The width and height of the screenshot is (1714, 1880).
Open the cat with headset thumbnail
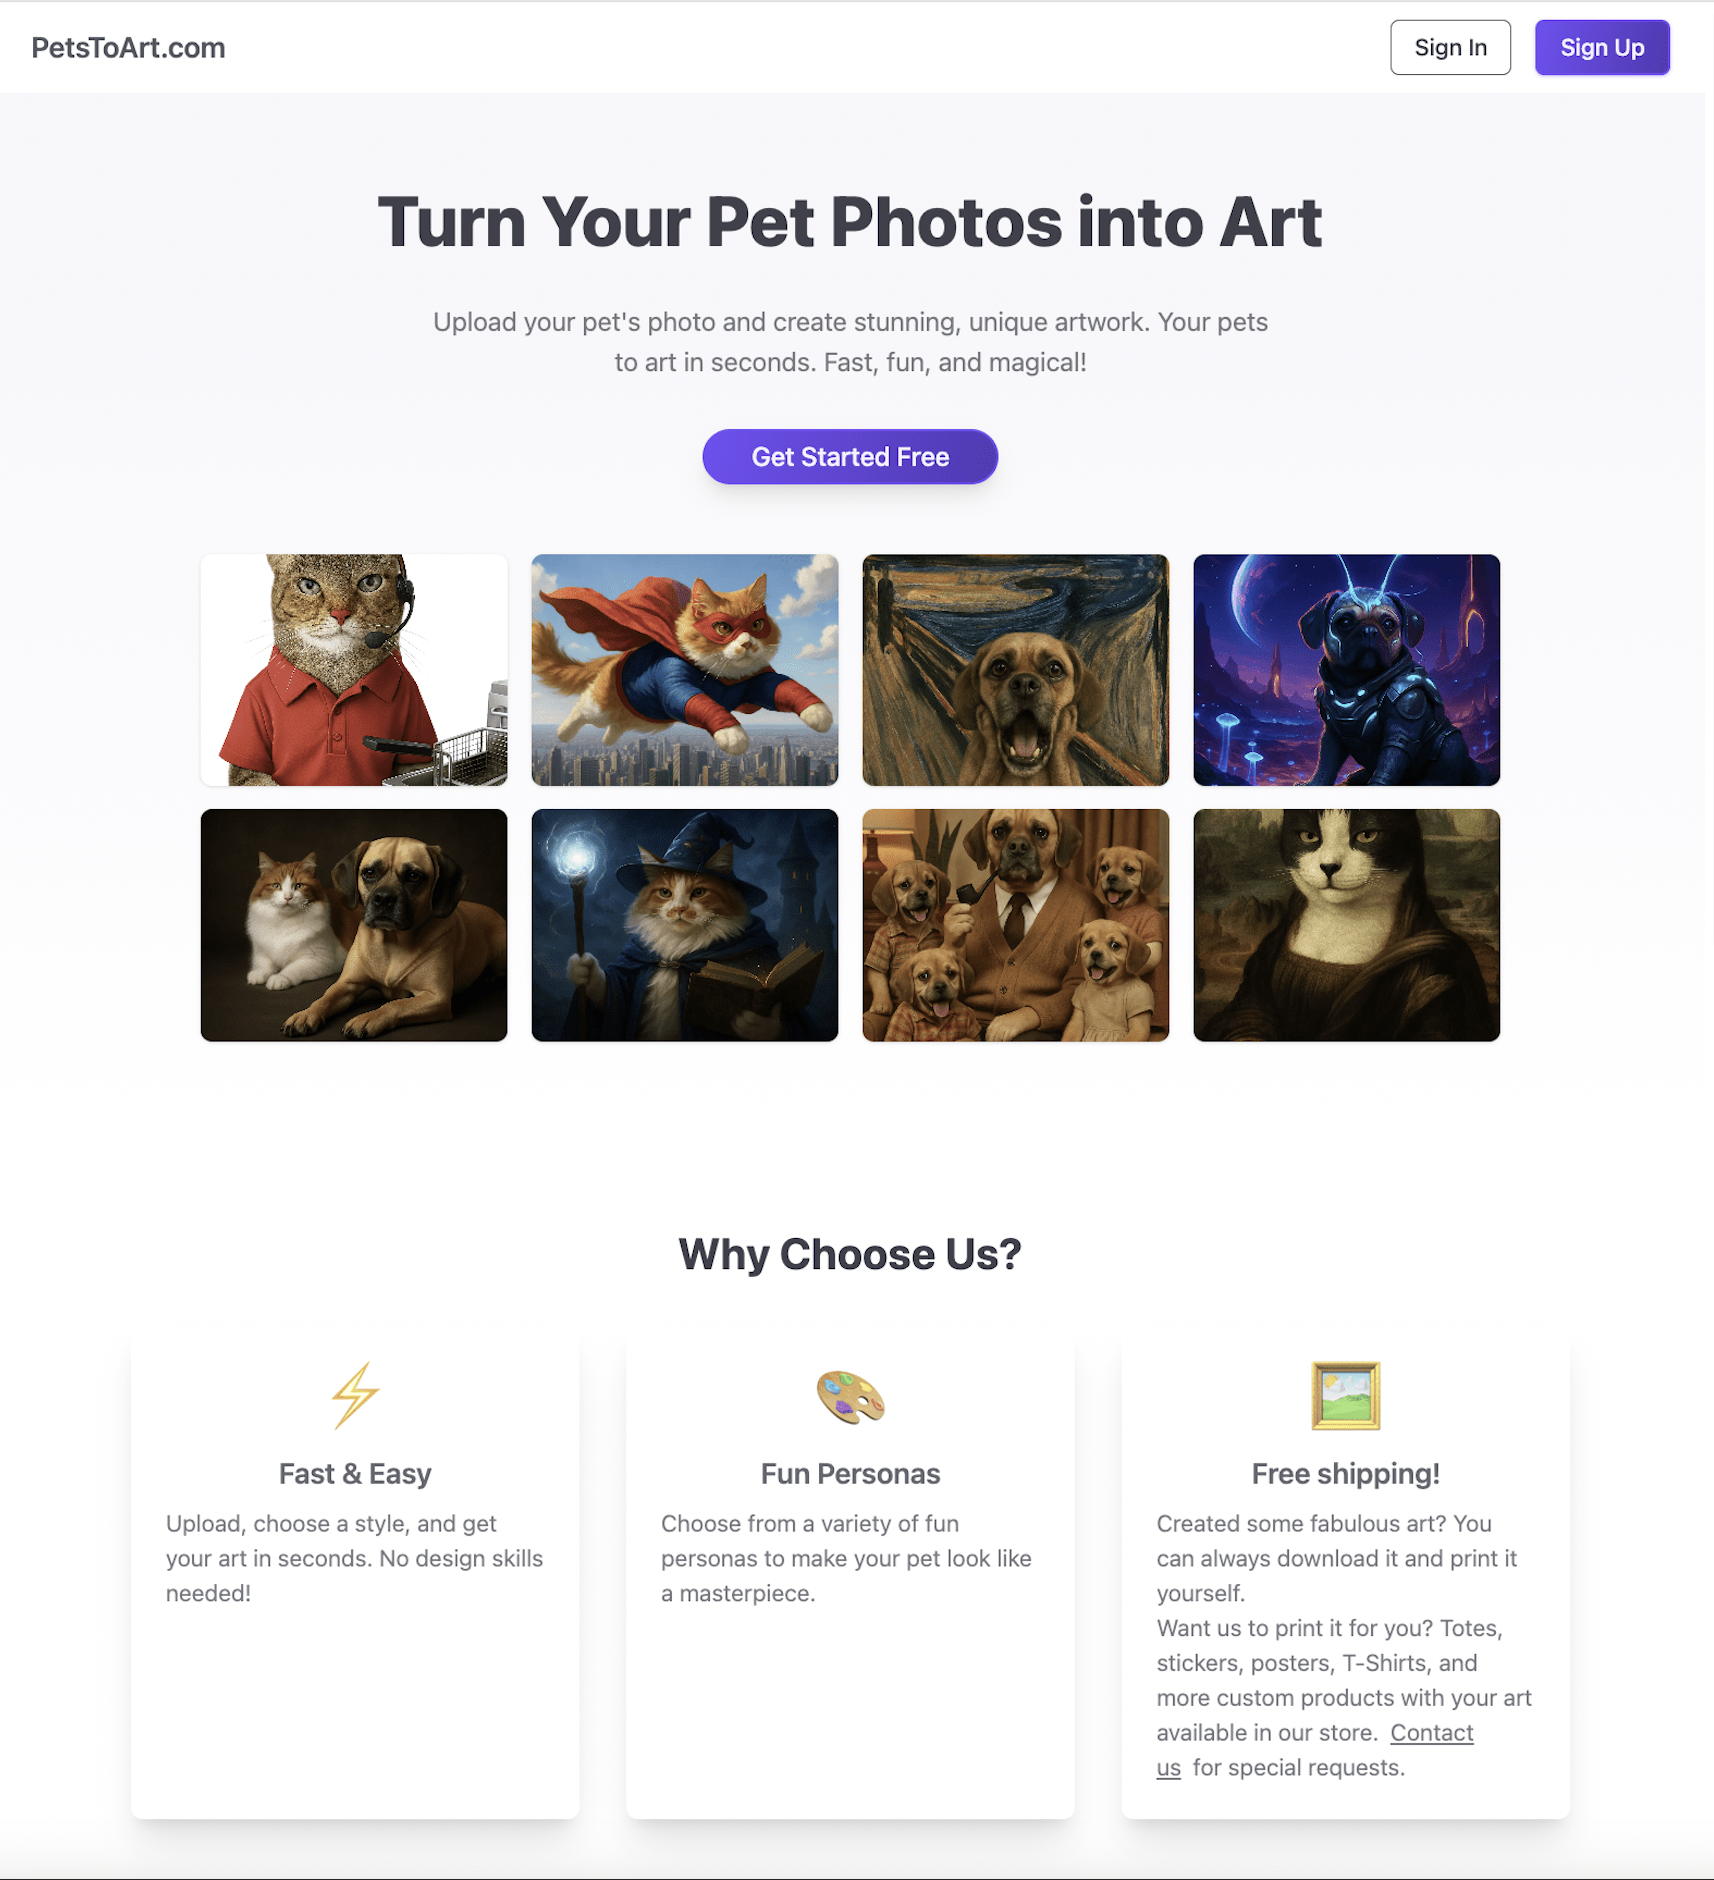pyautogui.click(x=354, y=670)
